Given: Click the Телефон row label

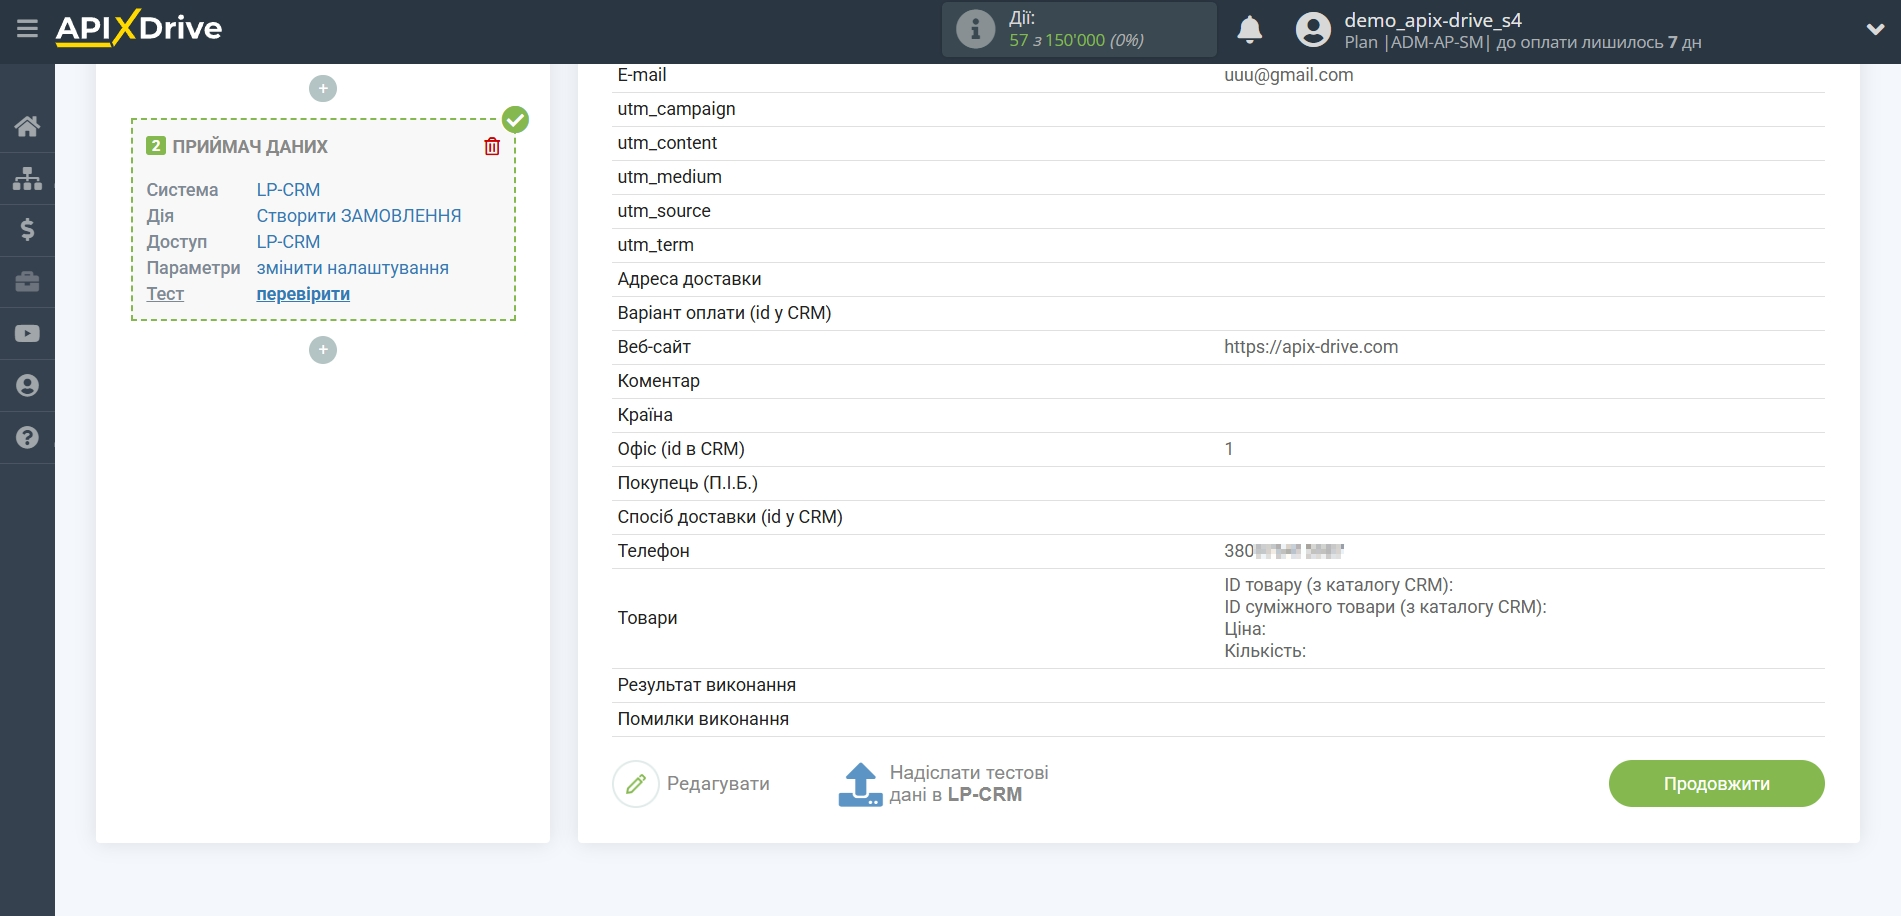Looking at the screenshot, I should 653,551.
